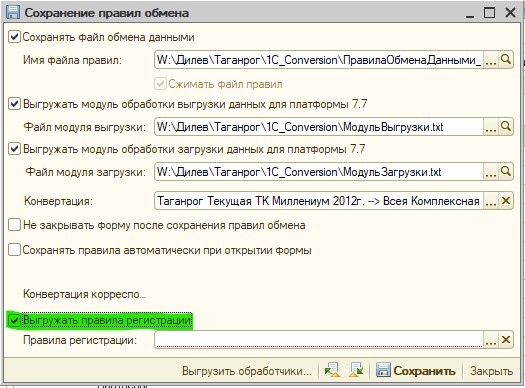Toggle disabled 'Сжимать файл правил' checkbox
This screenshot has width=525, height=388.
pos(160,84)
